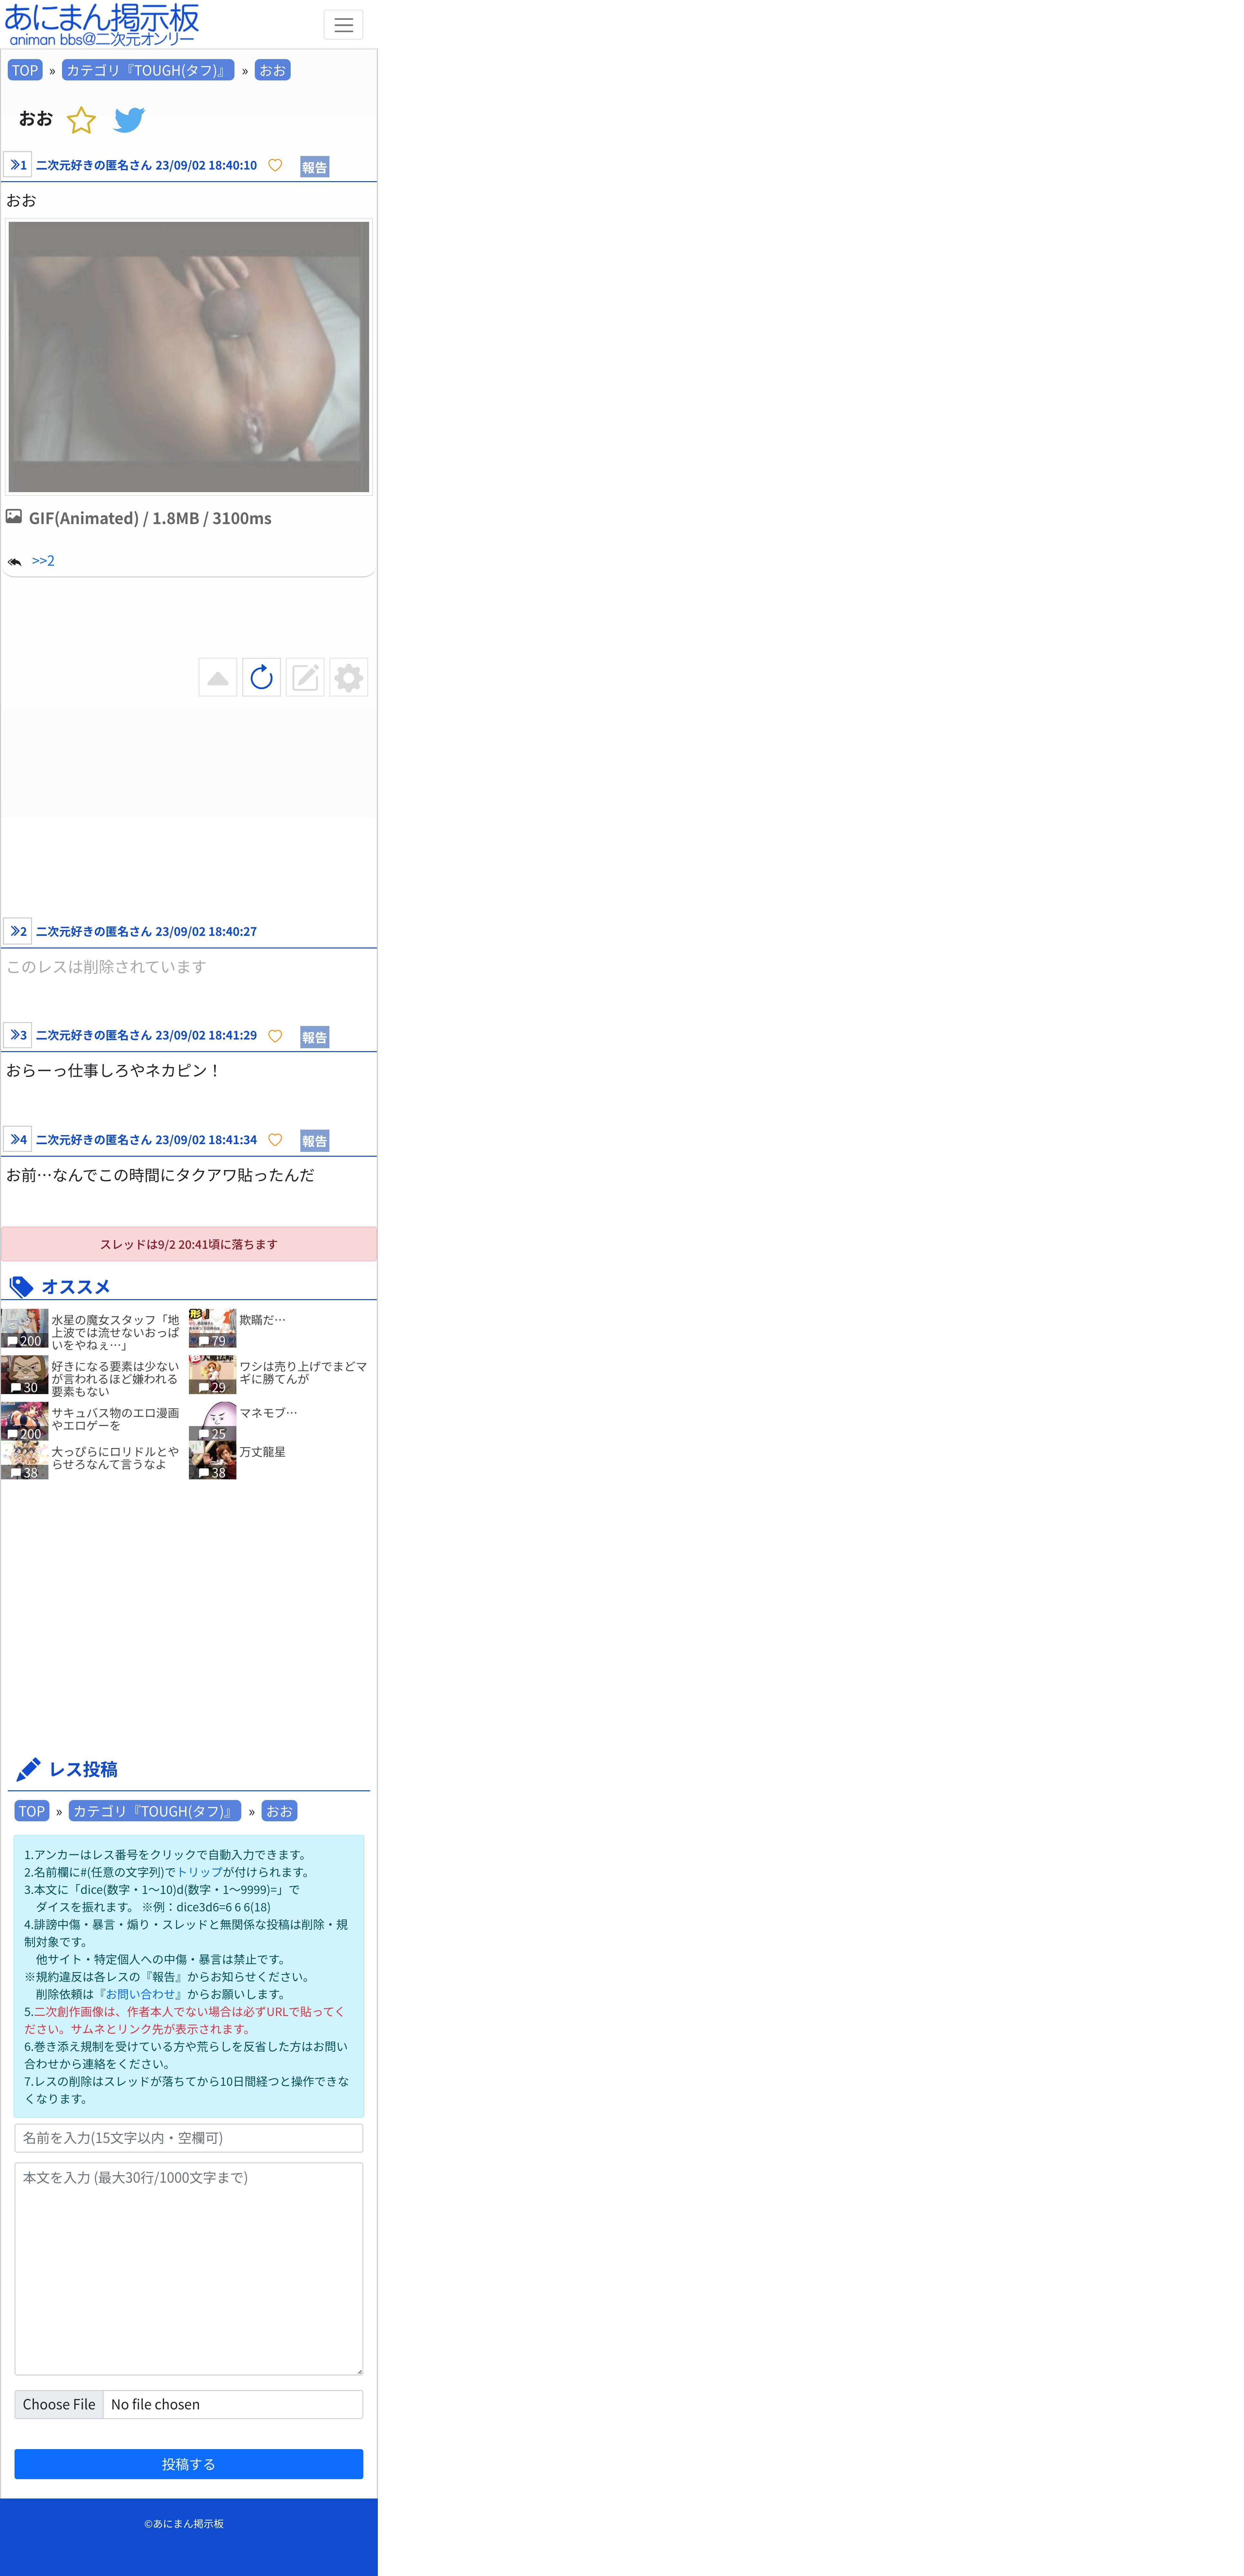This screenshot has width=1244, height=2576.
Task: Open the TOUGH(タフ) category in upper breadcrumb
Action: [x=148, y=70]
